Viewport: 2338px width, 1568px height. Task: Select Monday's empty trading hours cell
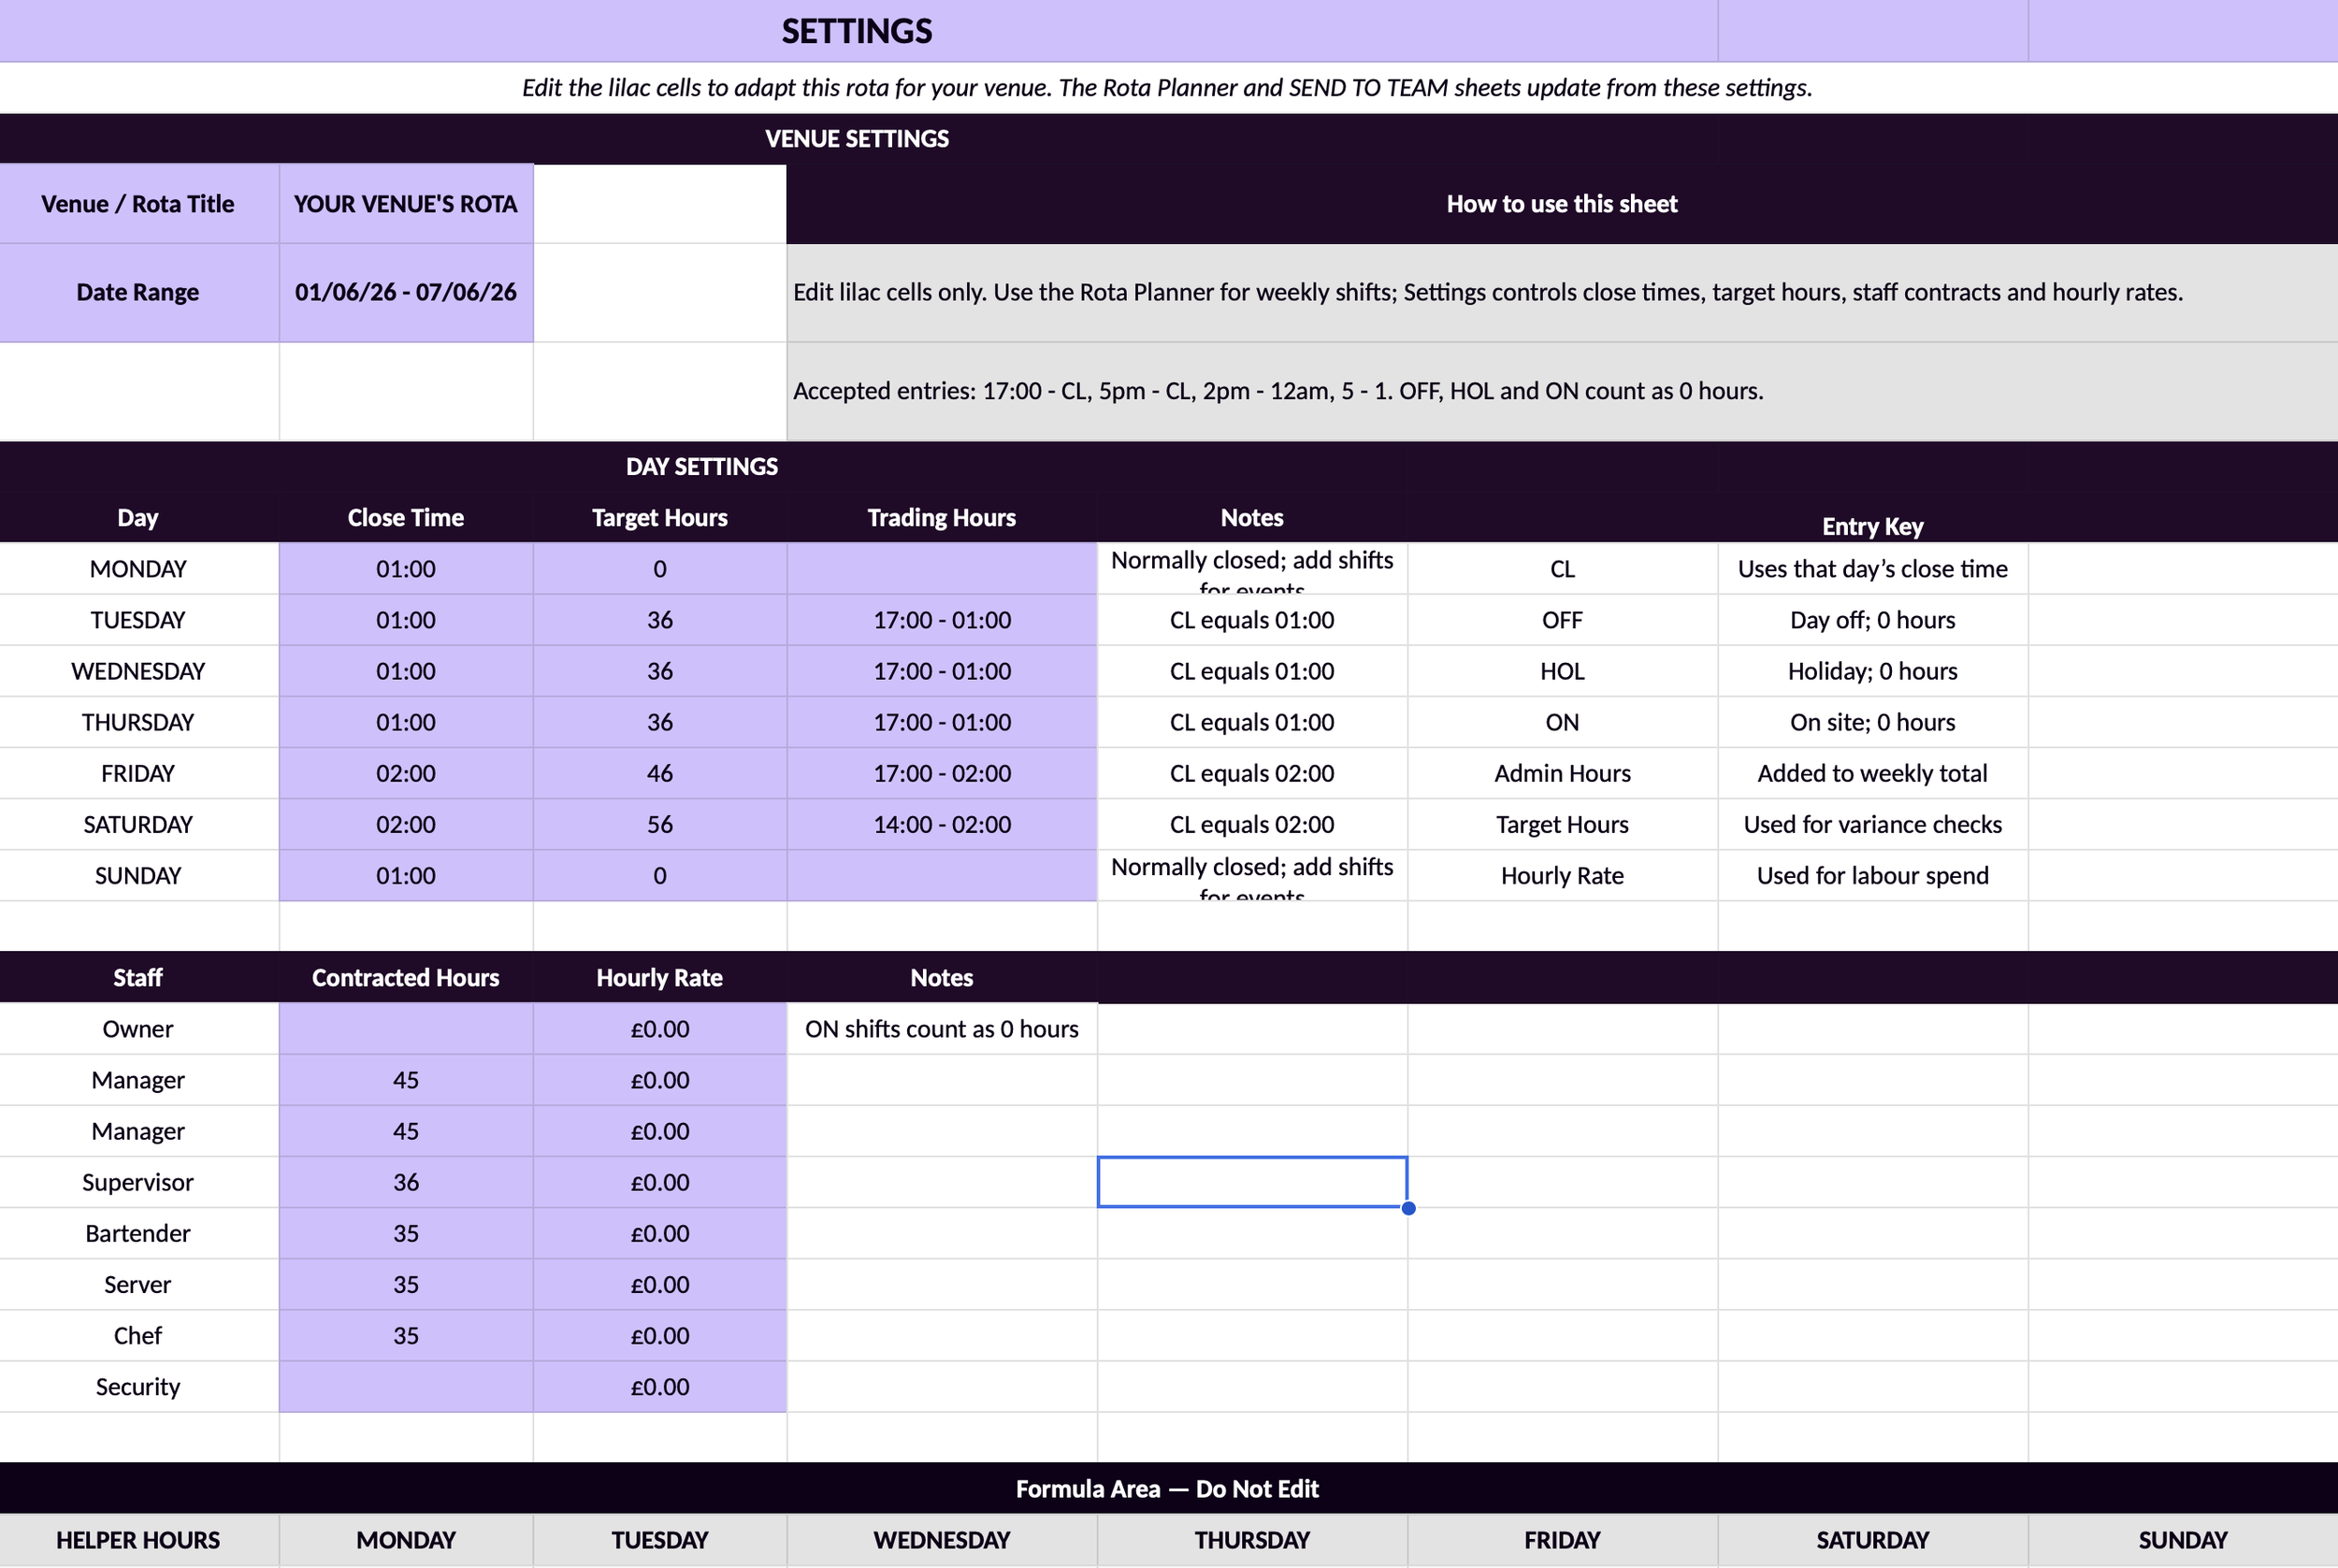click(x=942, y=569)
